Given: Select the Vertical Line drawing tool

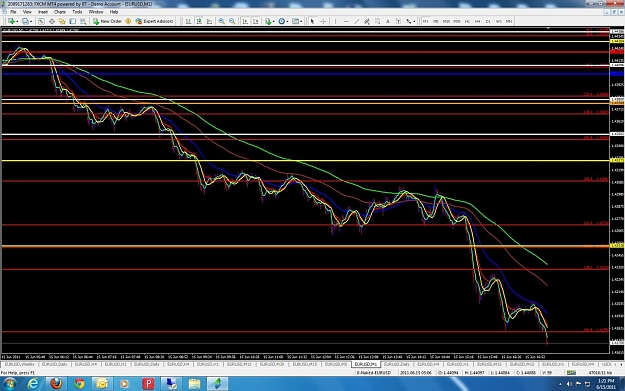Looking at the screenshot, I should 335,21.
